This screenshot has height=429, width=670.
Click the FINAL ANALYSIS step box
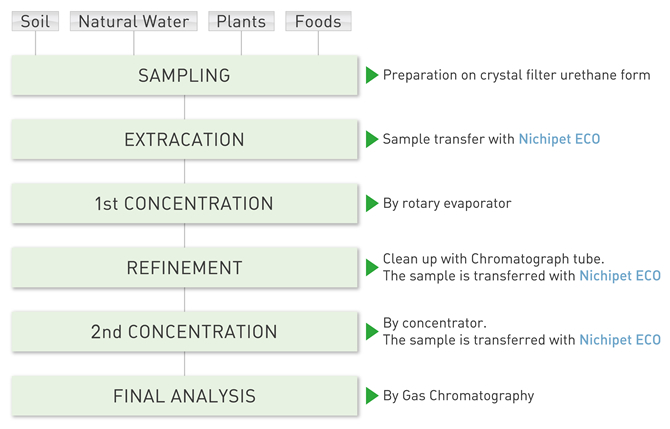coord(185,396)
